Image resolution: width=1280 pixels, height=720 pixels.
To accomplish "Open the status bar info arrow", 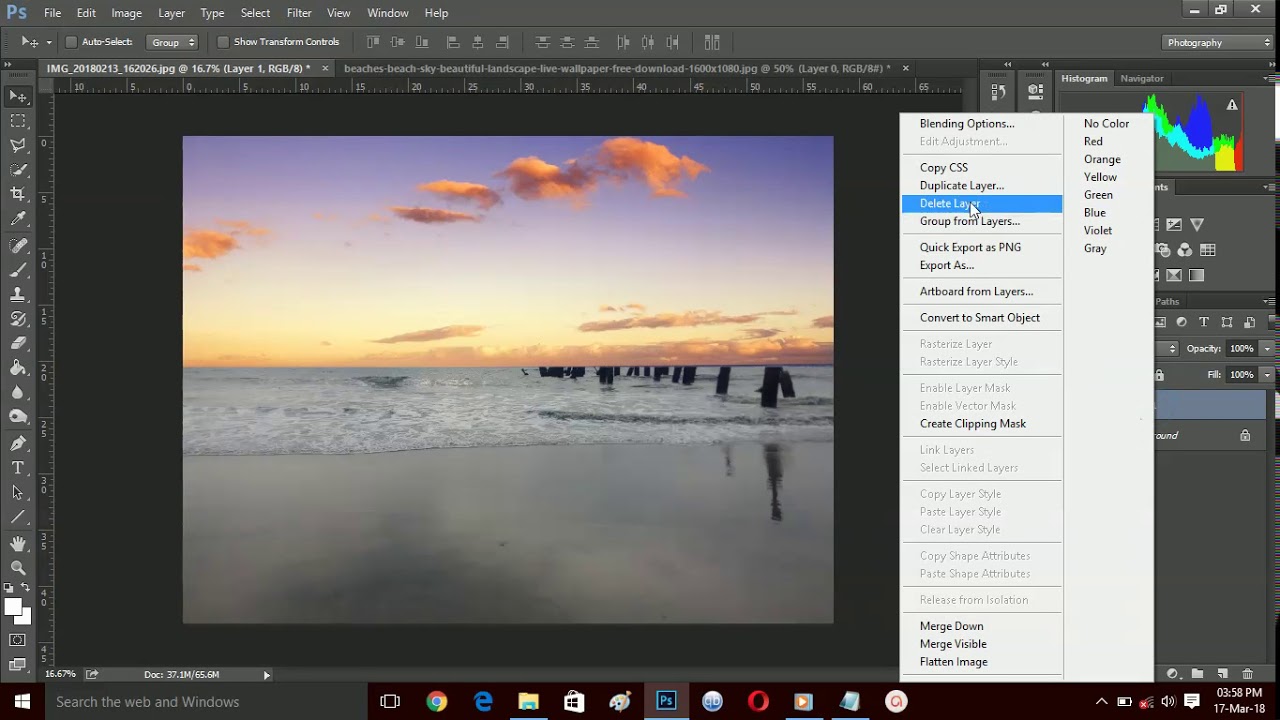I will (x=266, y=675).
